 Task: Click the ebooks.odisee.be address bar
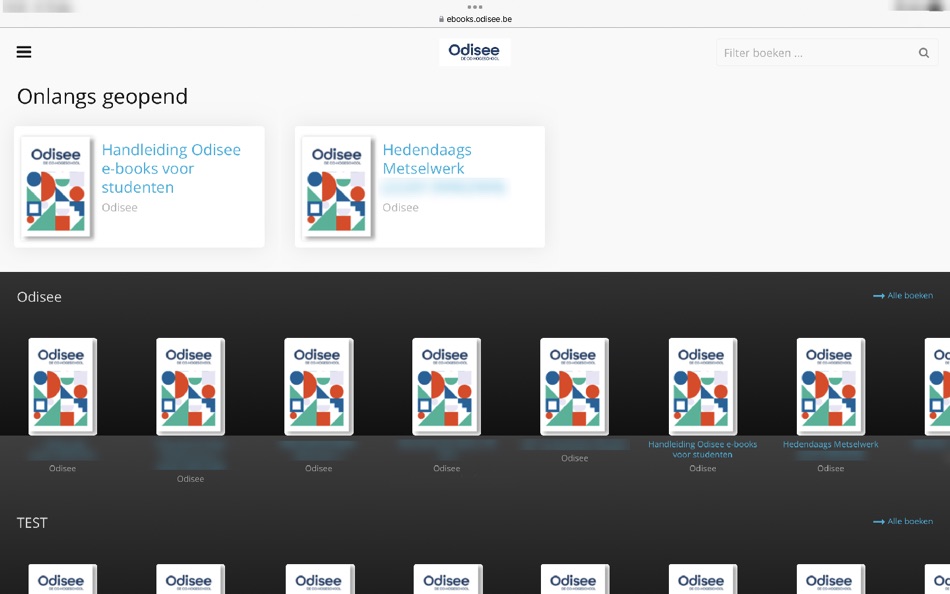point(475,19)
